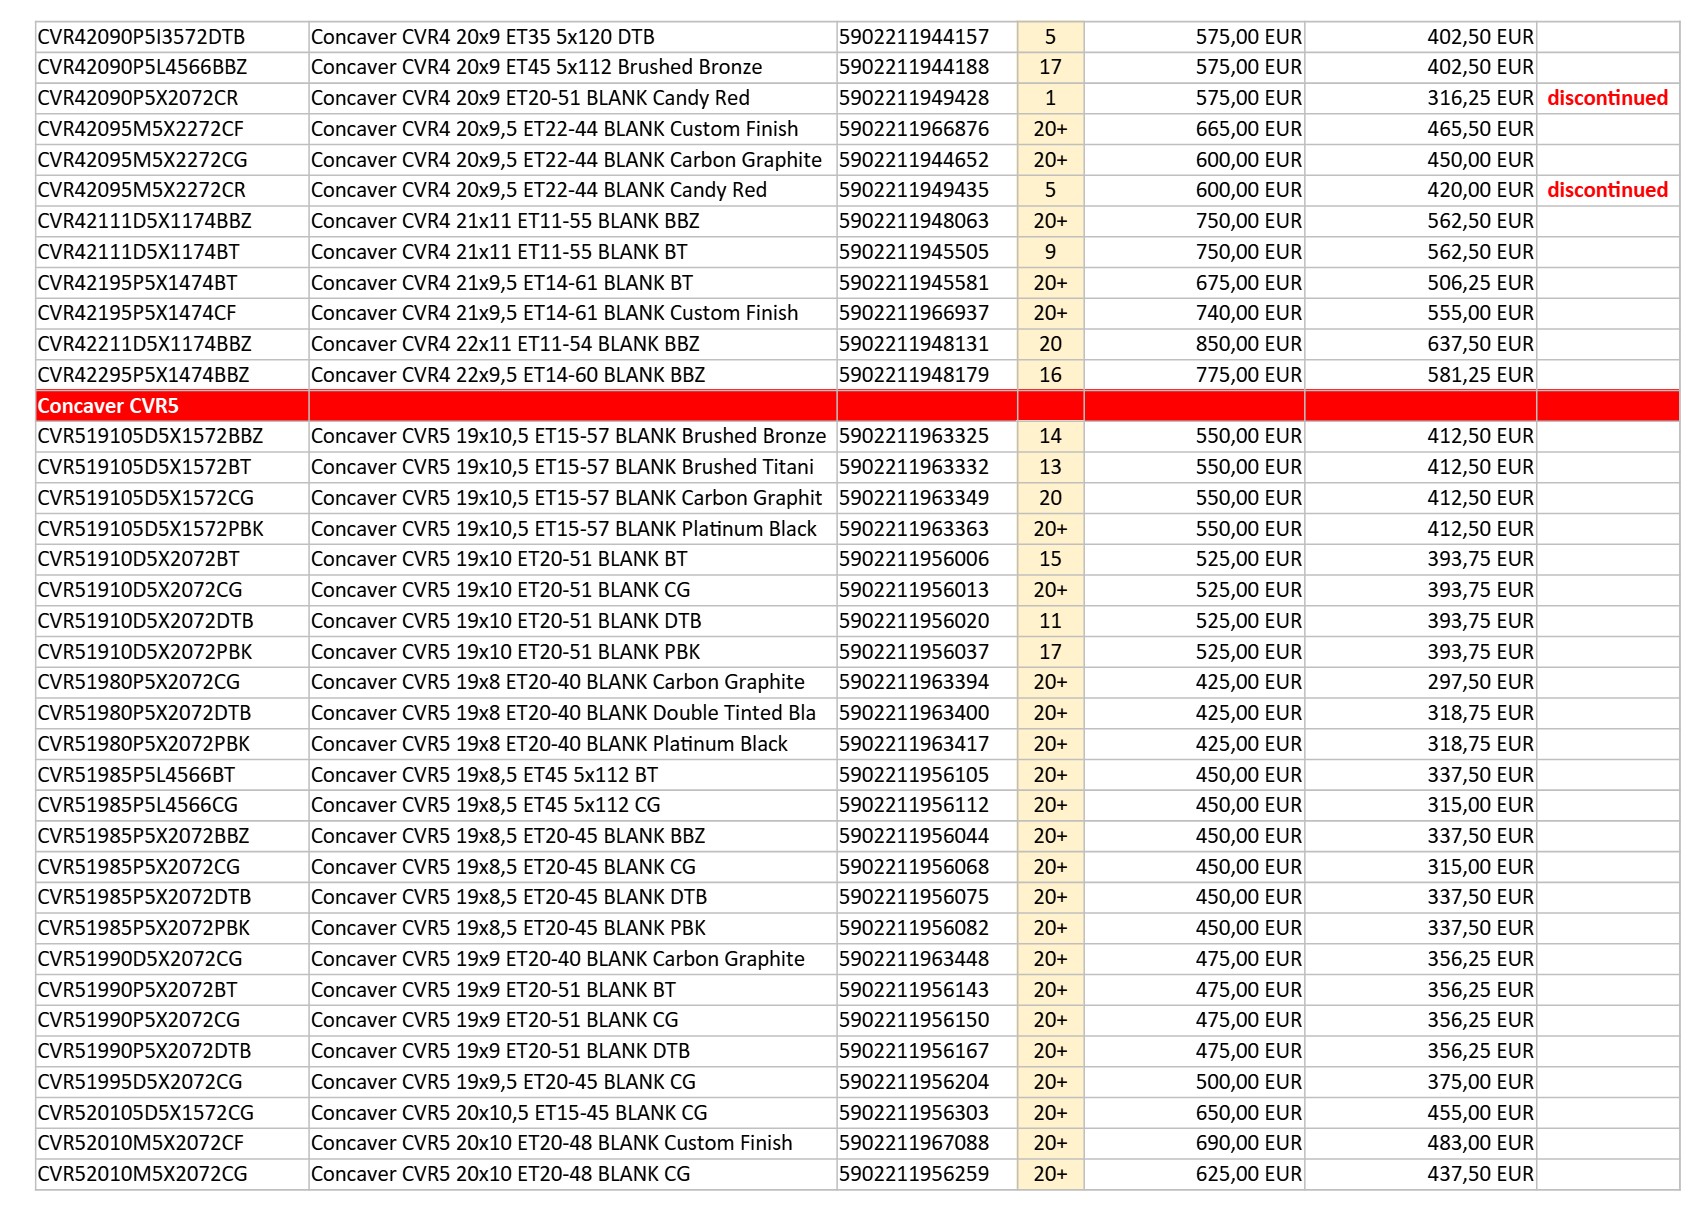Click barcode 5902211956105
Viewport: 1707px width, 1205px height.
point(914,775)
